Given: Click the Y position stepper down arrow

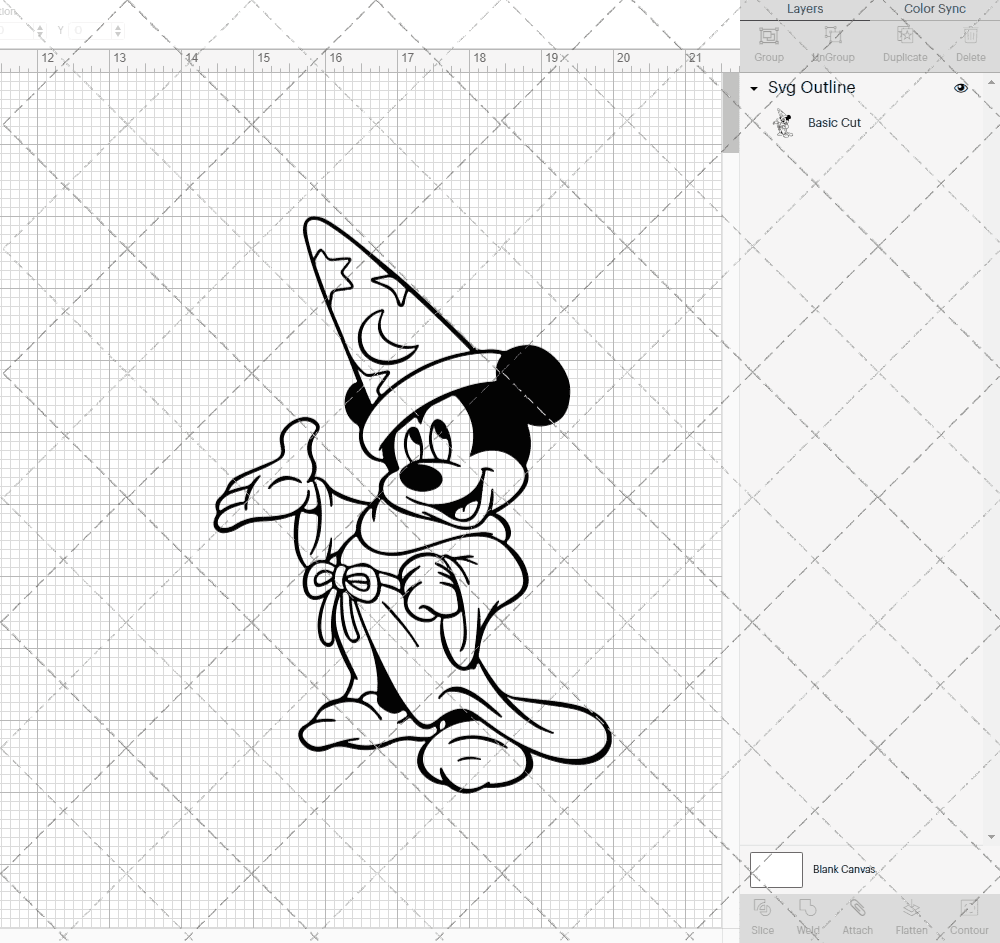Looking at the screenshot, I should (x=117, y=34).
